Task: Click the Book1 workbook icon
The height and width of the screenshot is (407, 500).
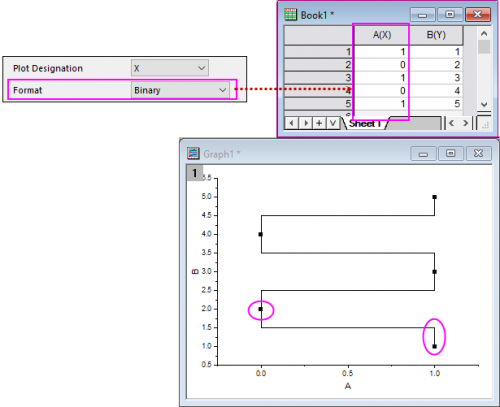Action: tap(290, 15)
